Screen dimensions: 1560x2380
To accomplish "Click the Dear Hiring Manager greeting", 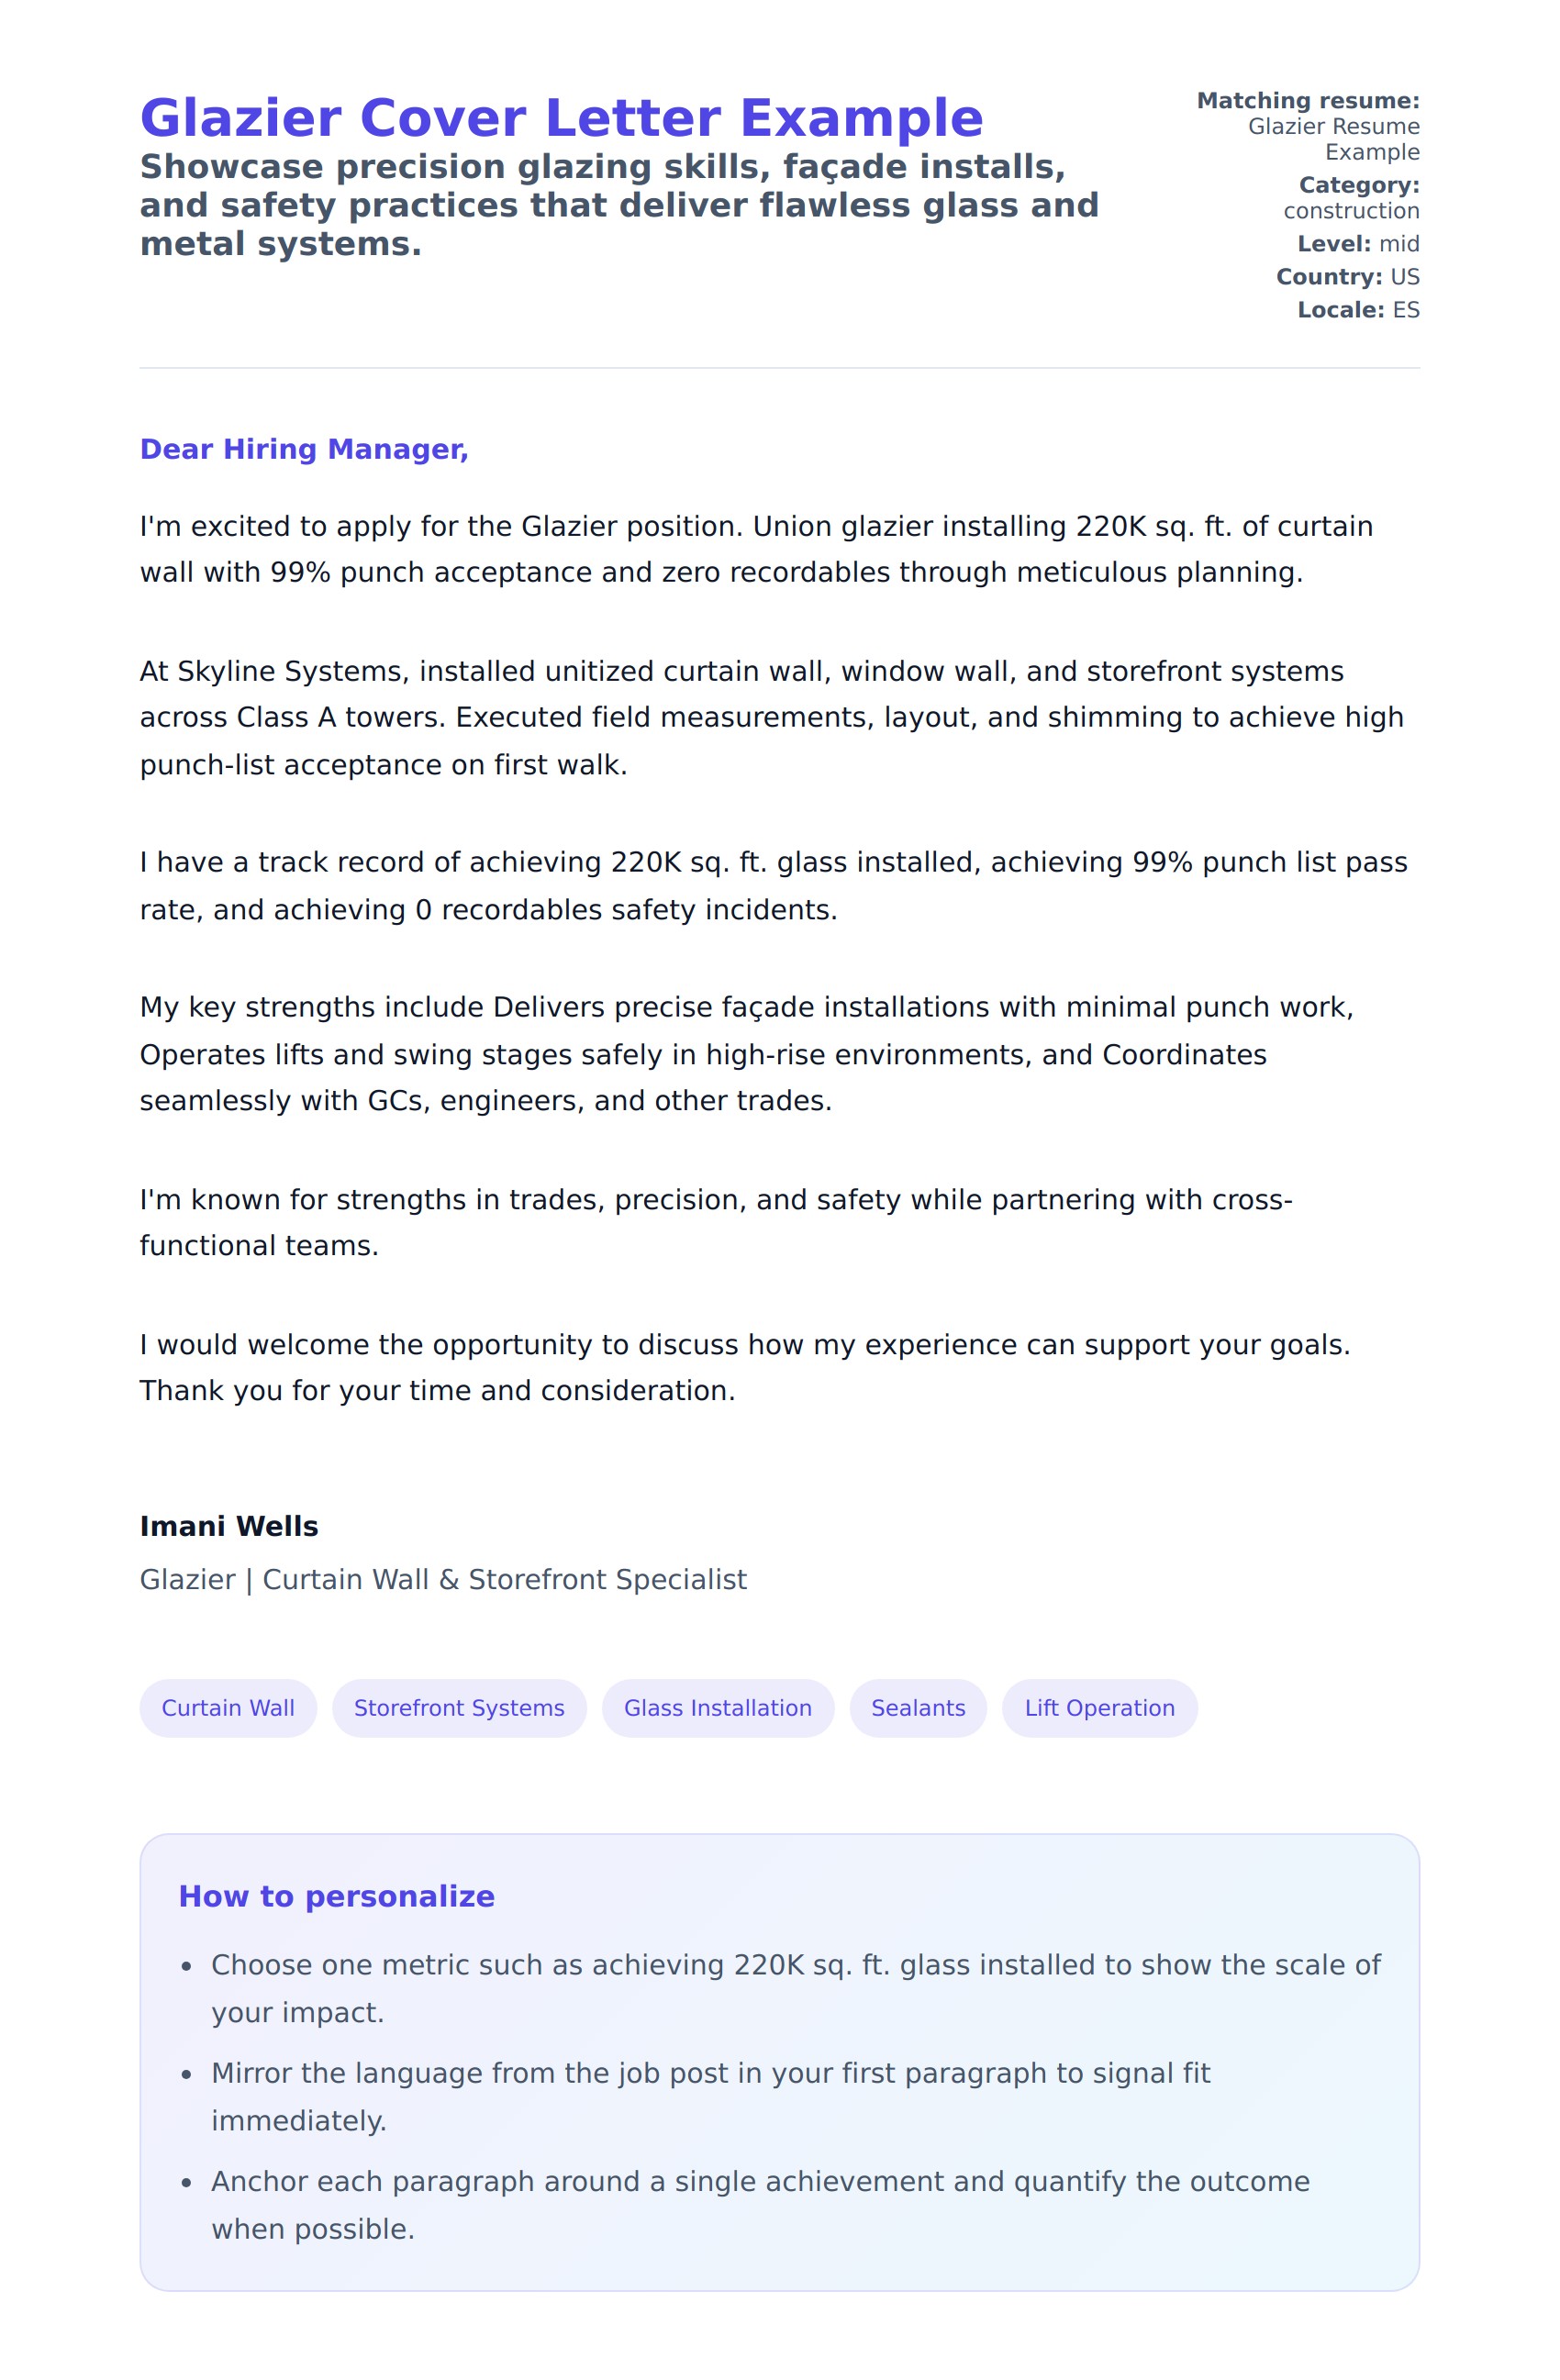I will pyautogui.click(x=304, y=449).
